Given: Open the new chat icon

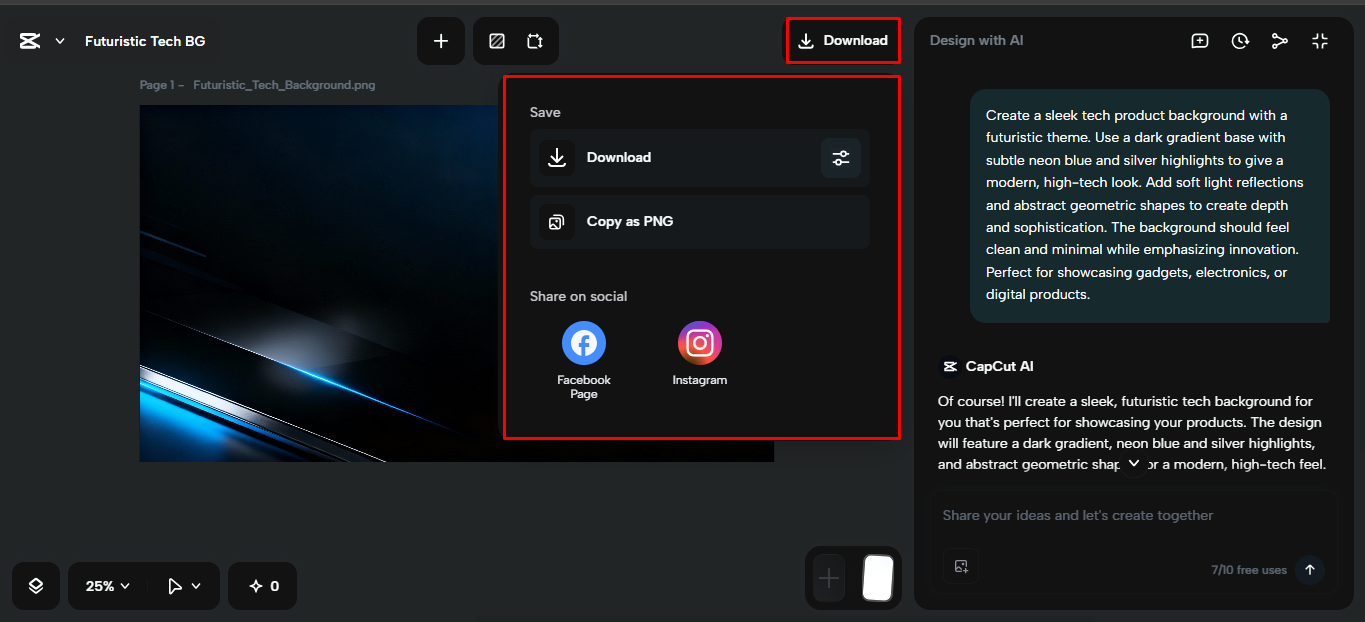Looking at the screenshot, I should click(1199, 40).
